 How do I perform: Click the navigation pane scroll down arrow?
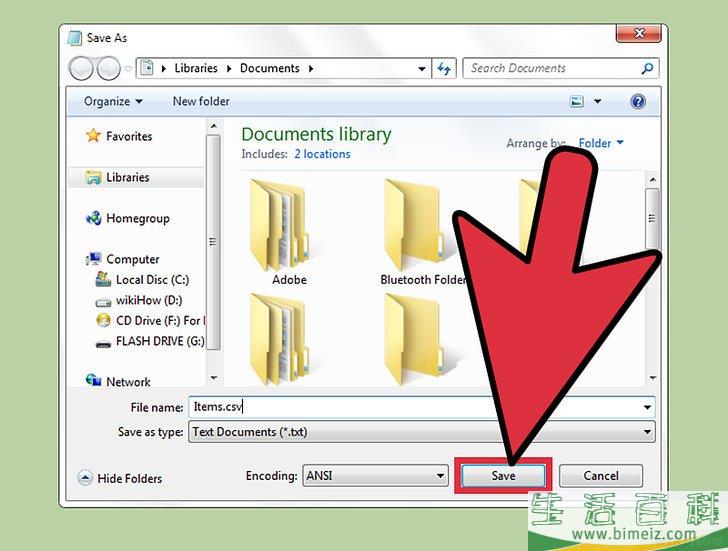point(213,378)
